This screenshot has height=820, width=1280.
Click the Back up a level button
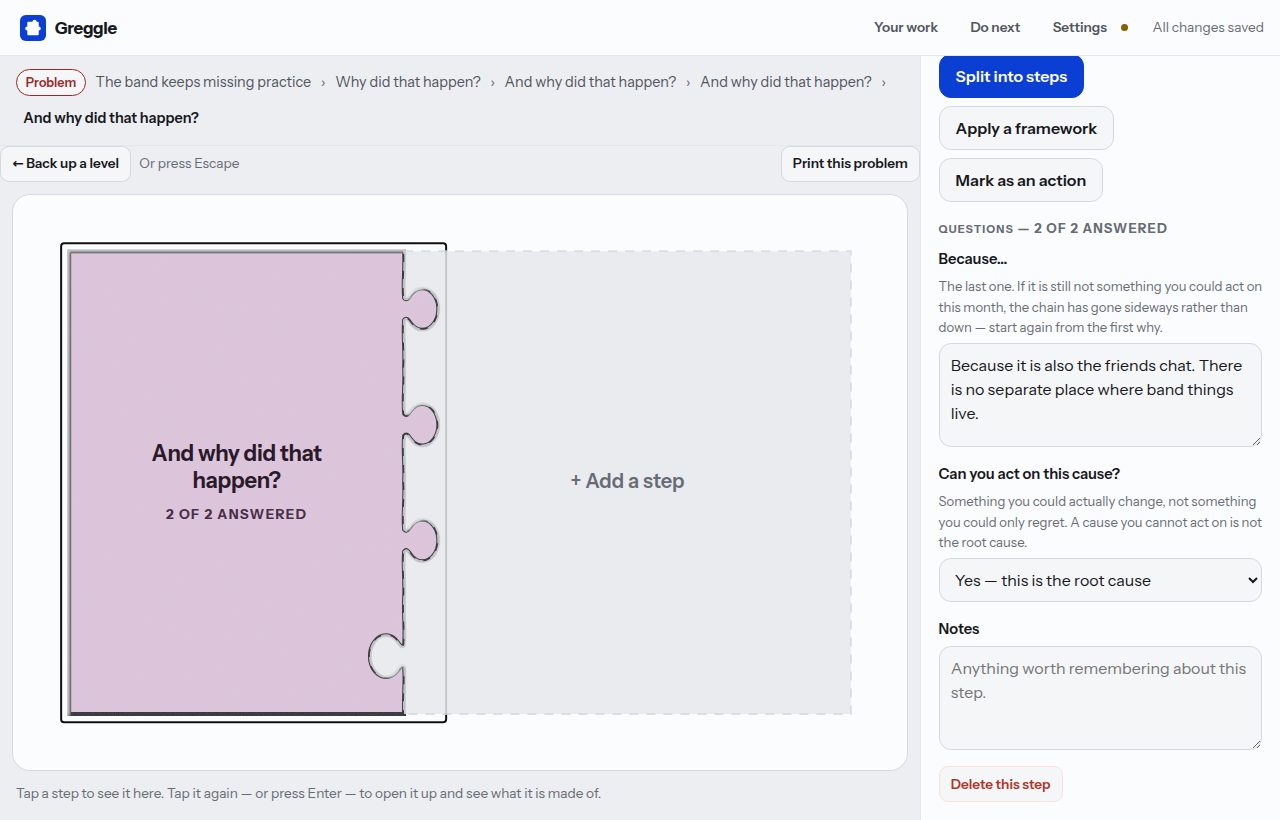coord(66,163)
